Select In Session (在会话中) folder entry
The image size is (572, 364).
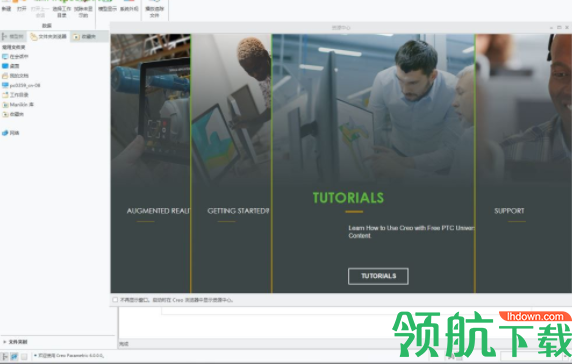[x=15, y=57]
